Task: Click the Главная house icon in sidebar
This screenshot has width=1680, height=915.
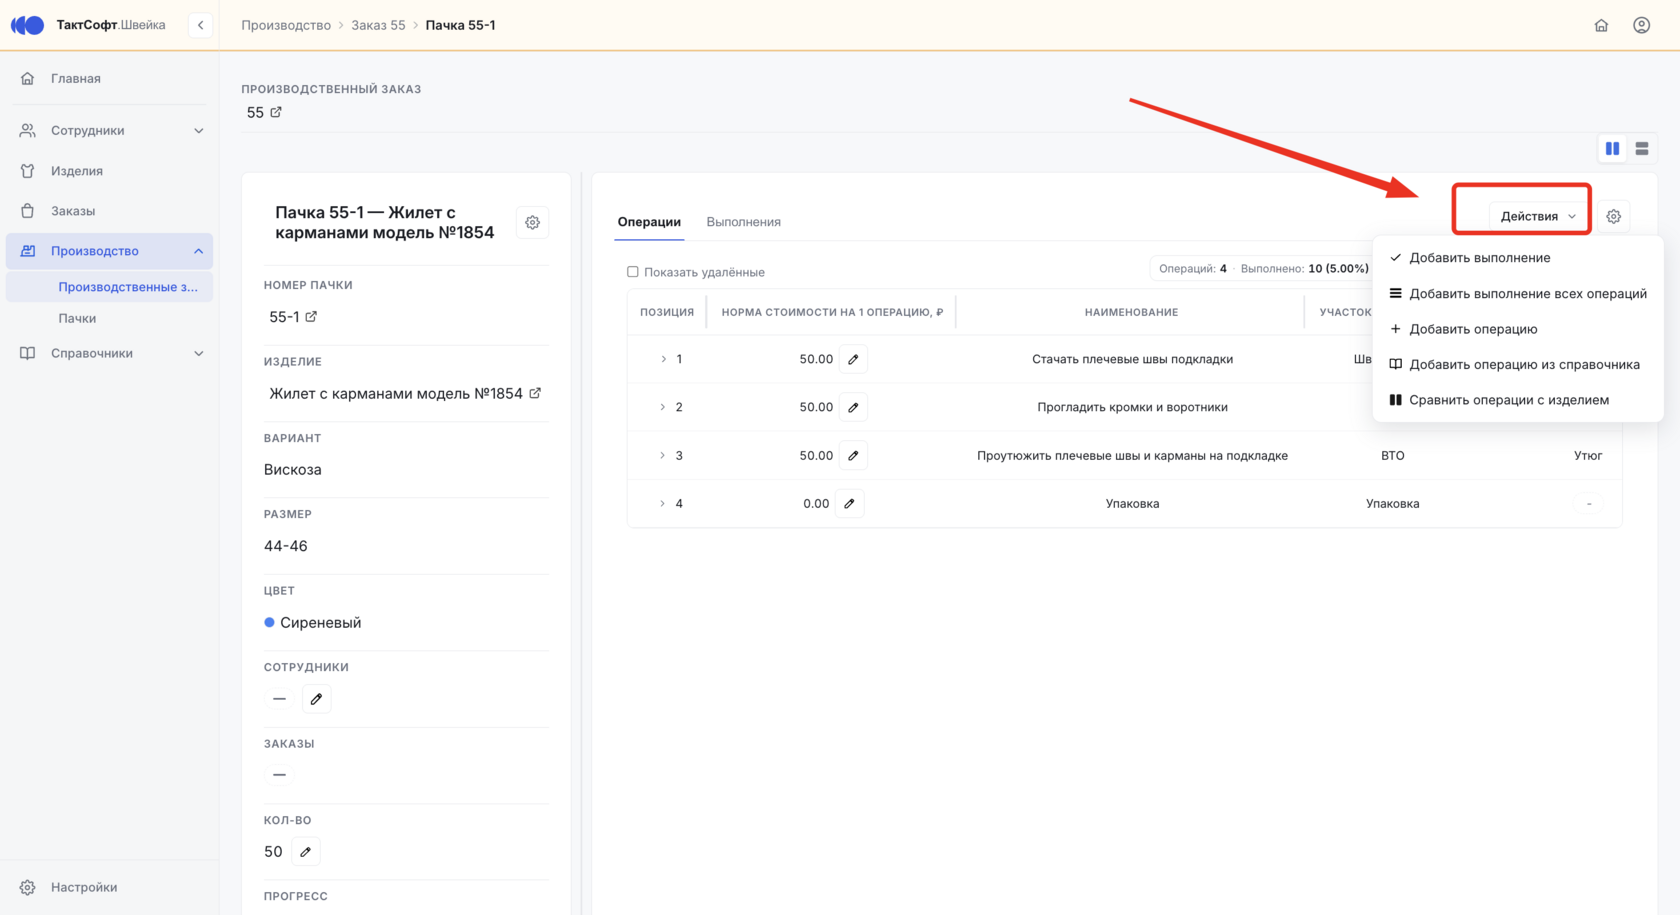Action: pyautogui.click(x=28, y=78)
